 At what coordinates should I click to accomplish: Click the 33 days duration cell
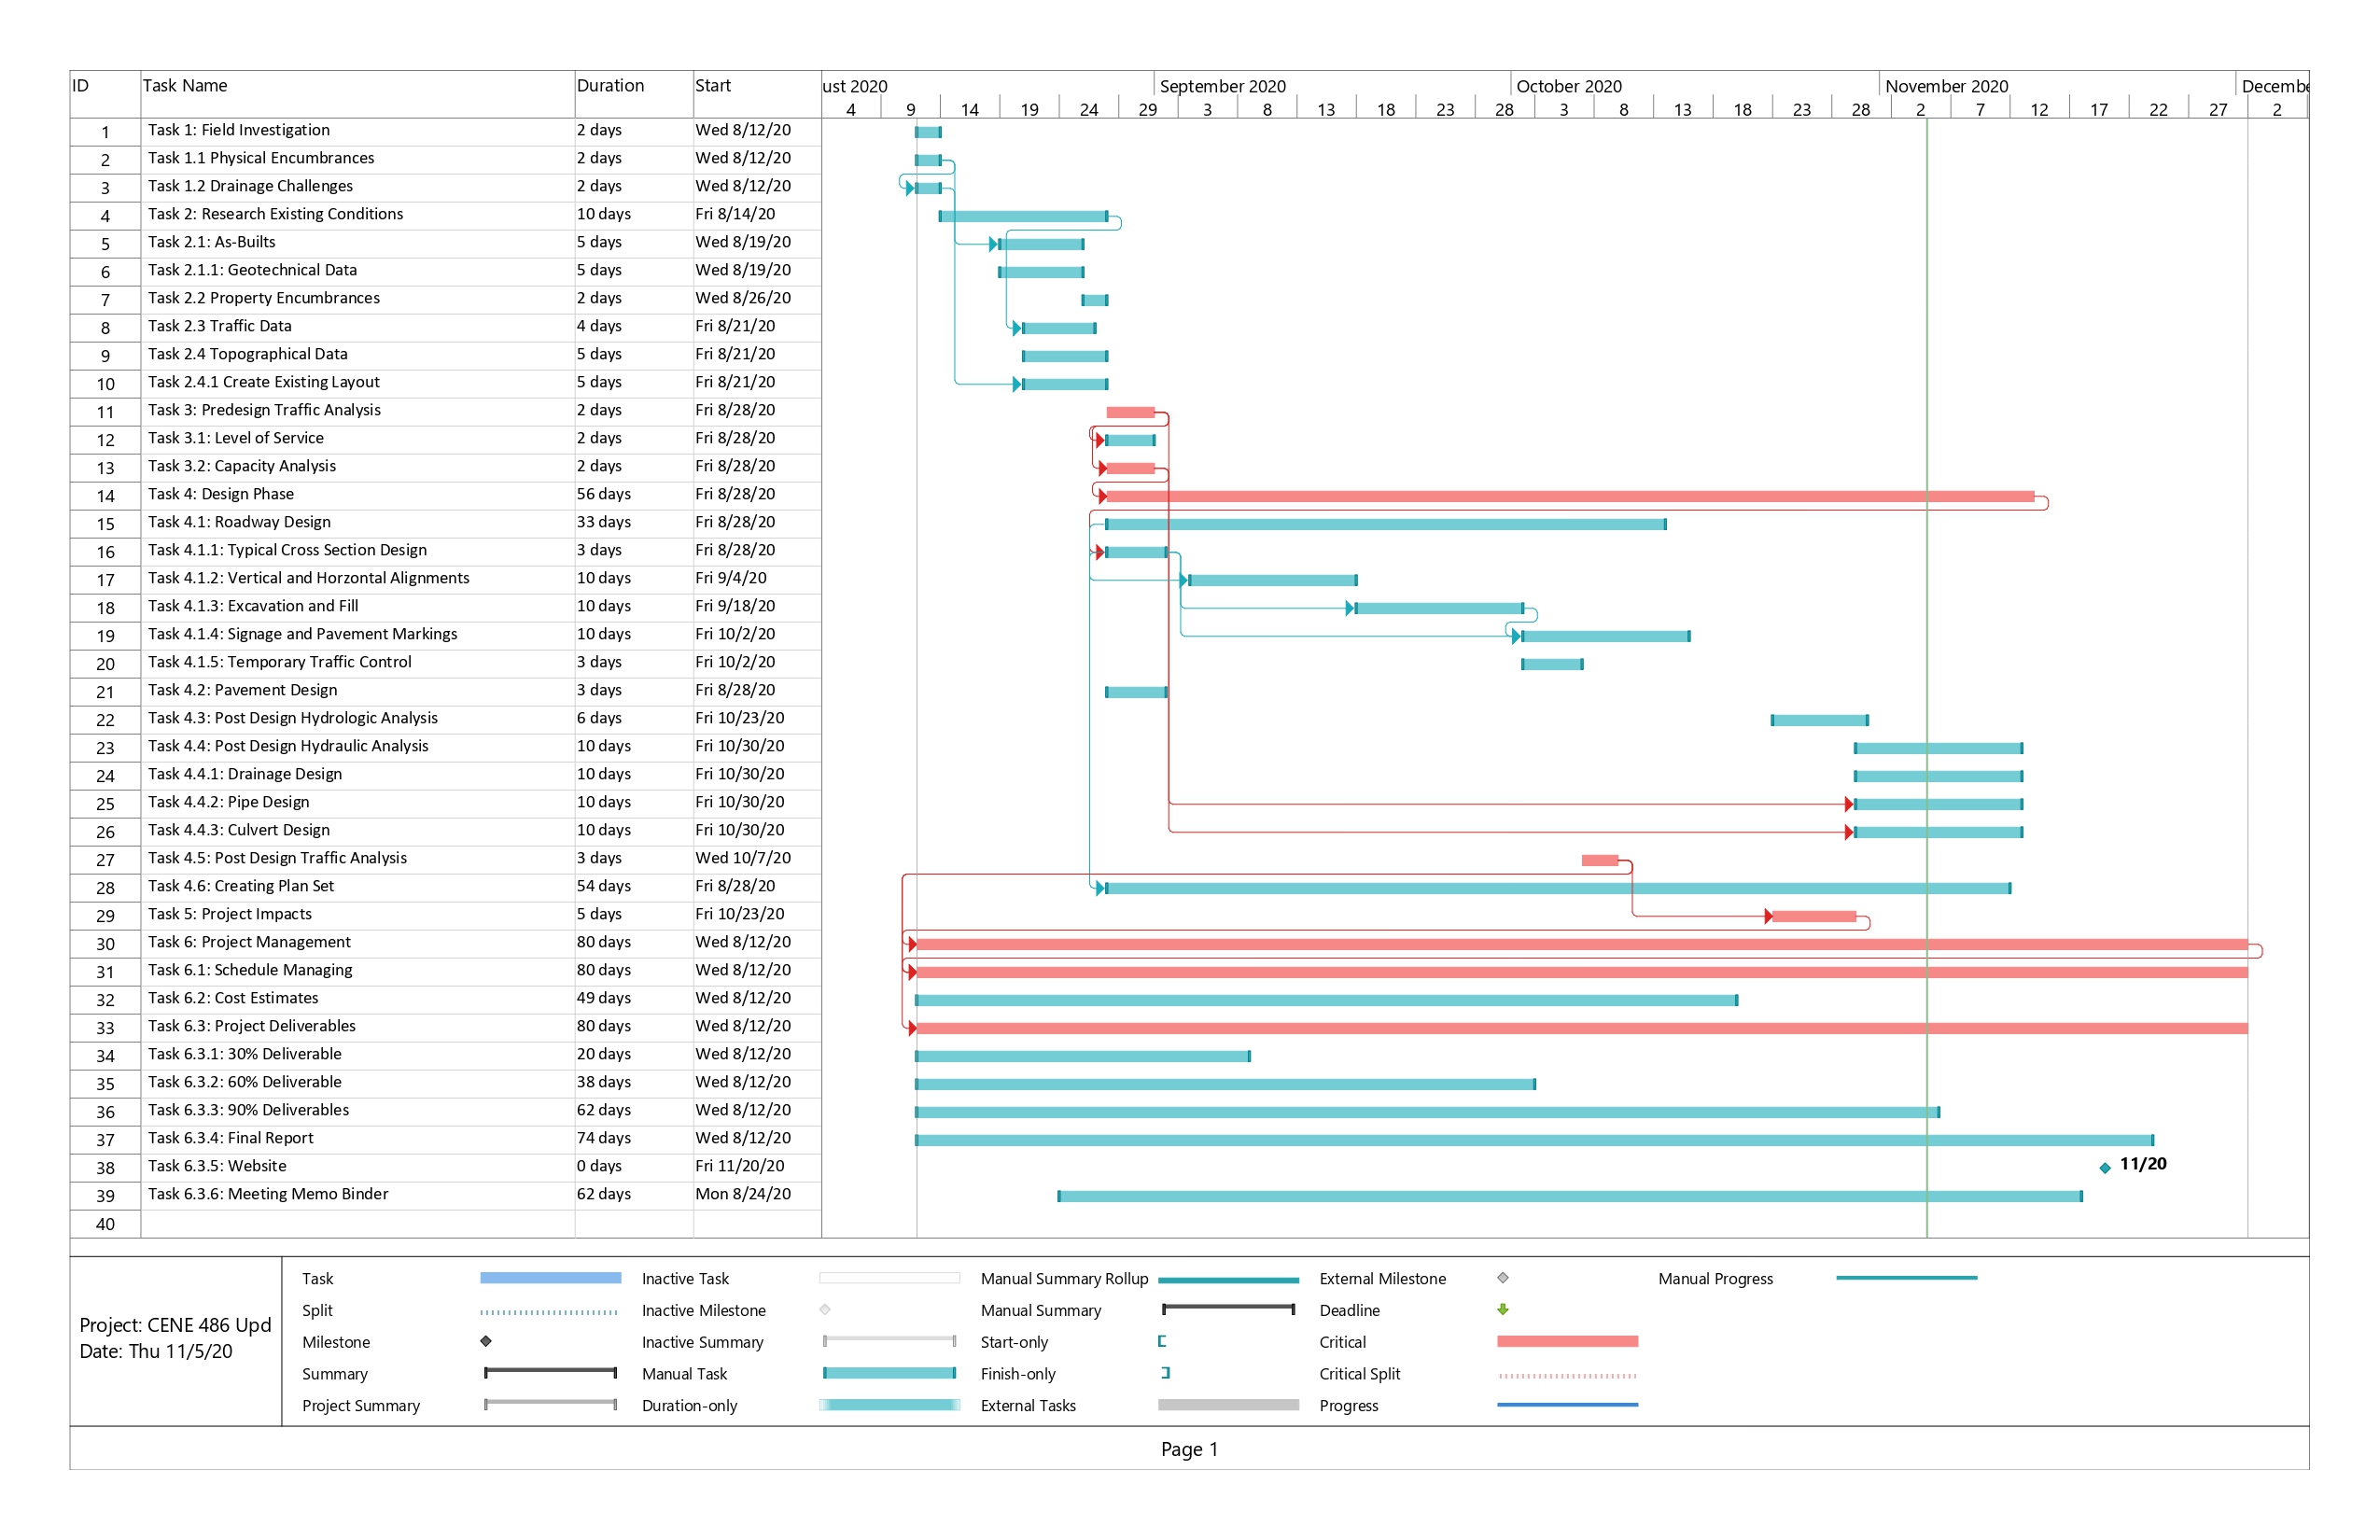(x=603, y=522)
